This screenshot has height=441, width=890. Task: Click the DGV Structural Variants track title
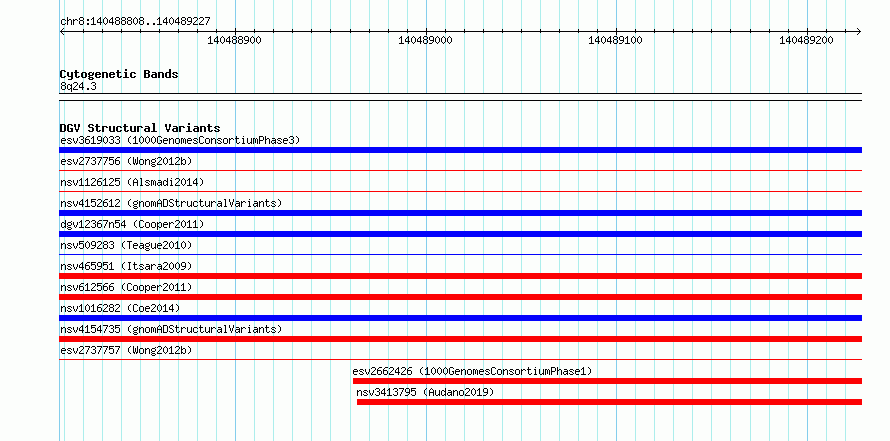pyautogui.click(x=140, y=128)
